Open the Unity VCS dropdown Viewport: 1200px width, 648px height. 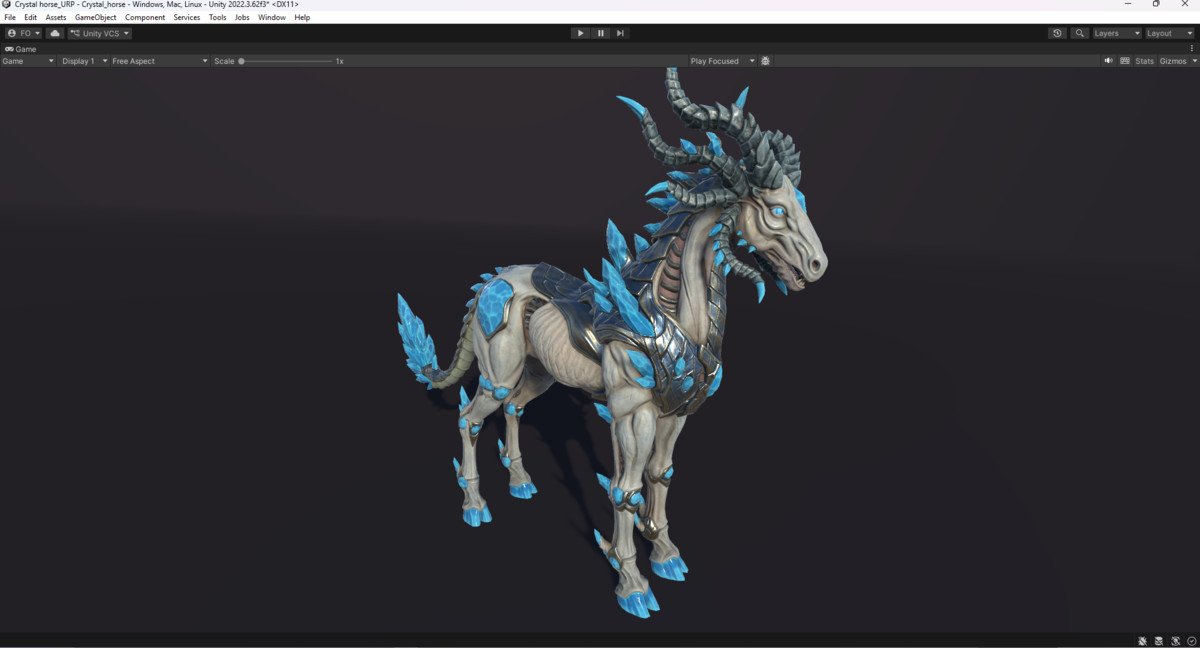tap(99, 33)
